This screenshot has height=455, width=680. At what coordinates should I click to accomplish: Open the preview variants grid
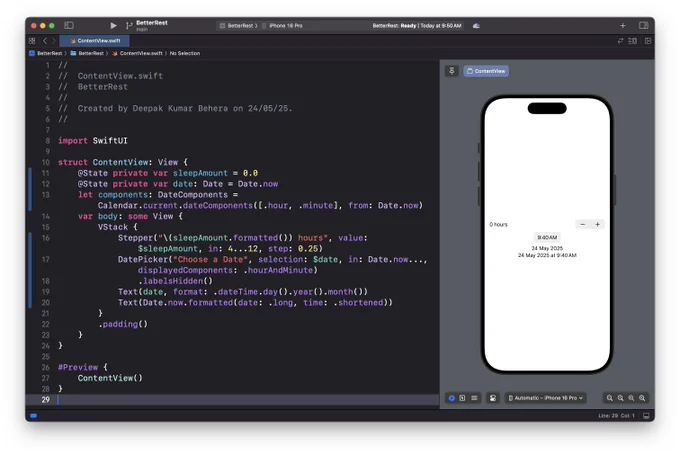coord(474,398)
